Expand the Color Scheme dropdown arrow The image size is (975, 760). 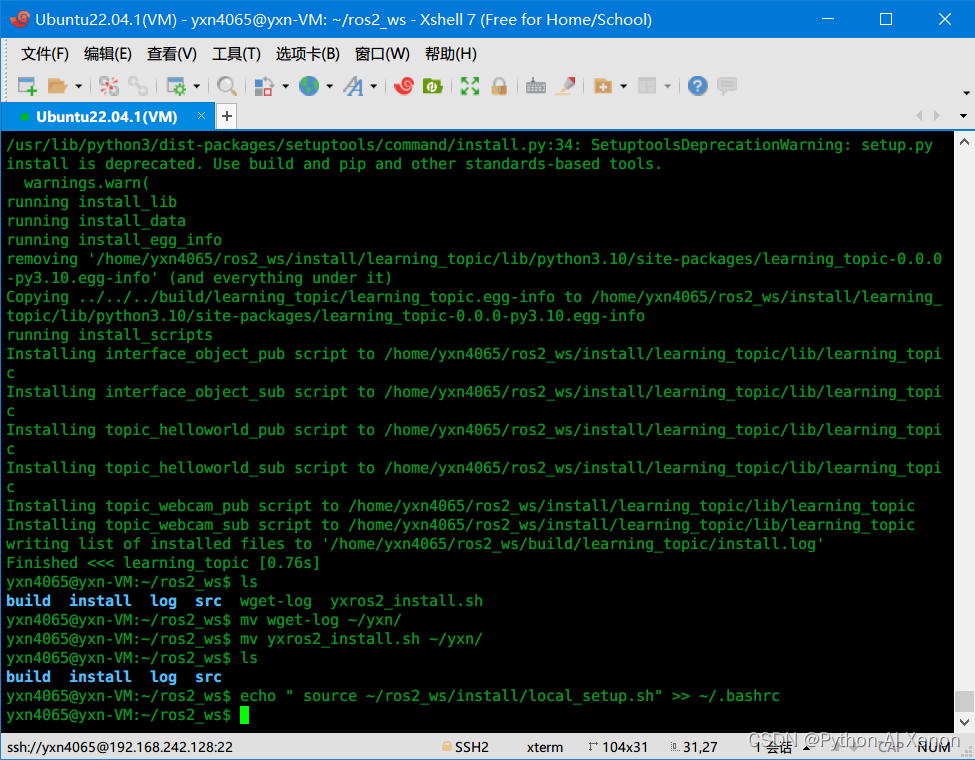tap(285, 86)
